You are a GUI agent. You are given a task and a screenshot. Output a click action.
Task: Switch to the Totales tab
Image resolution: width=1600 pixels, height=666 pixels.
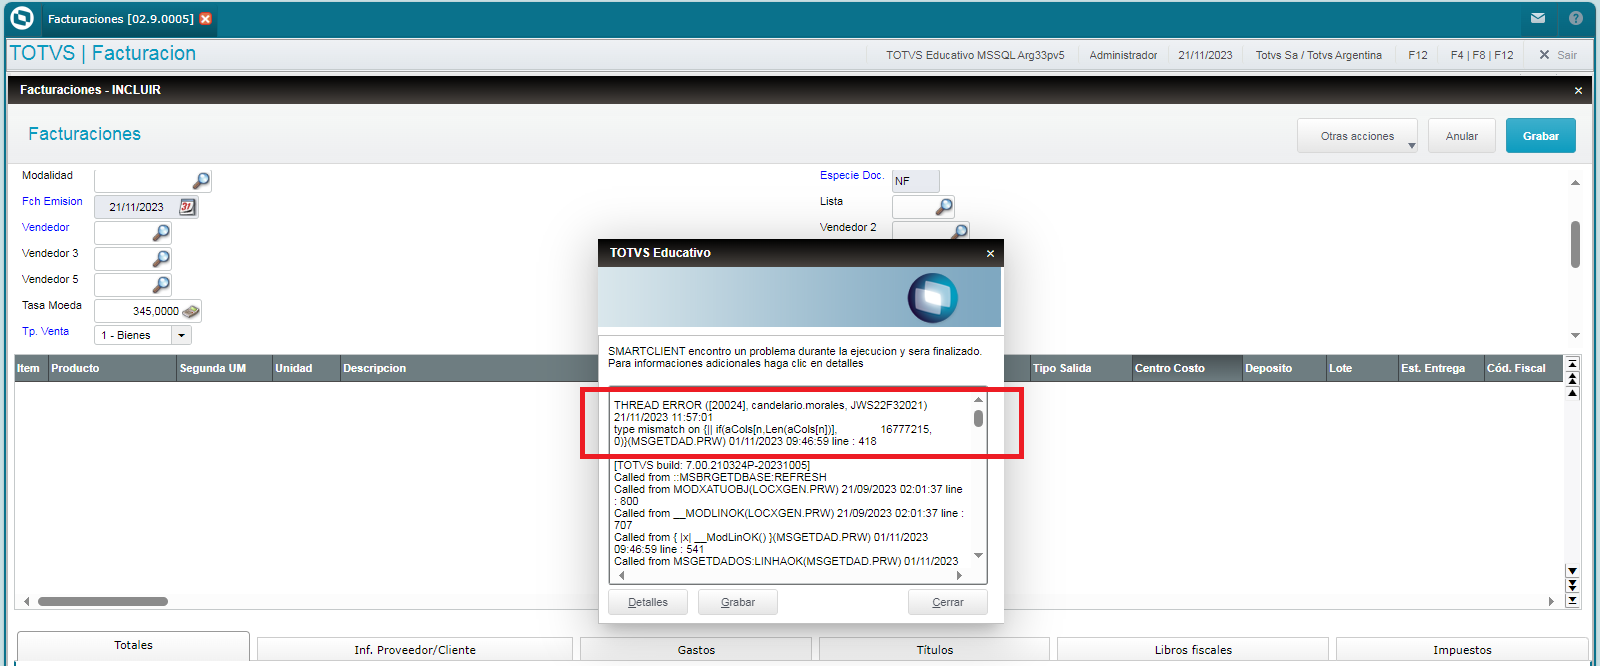click(x=133, y=646)
